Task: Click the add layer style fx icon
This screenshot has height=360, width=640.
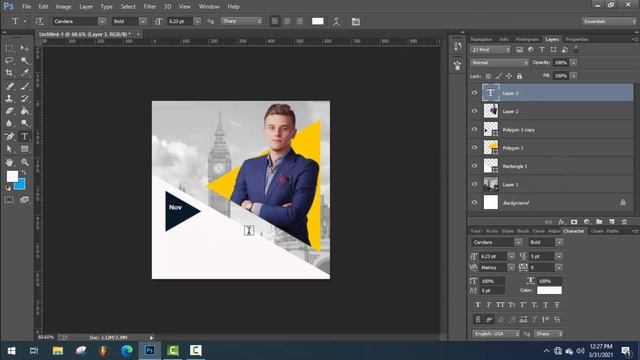Action: [x=561, y=222]
